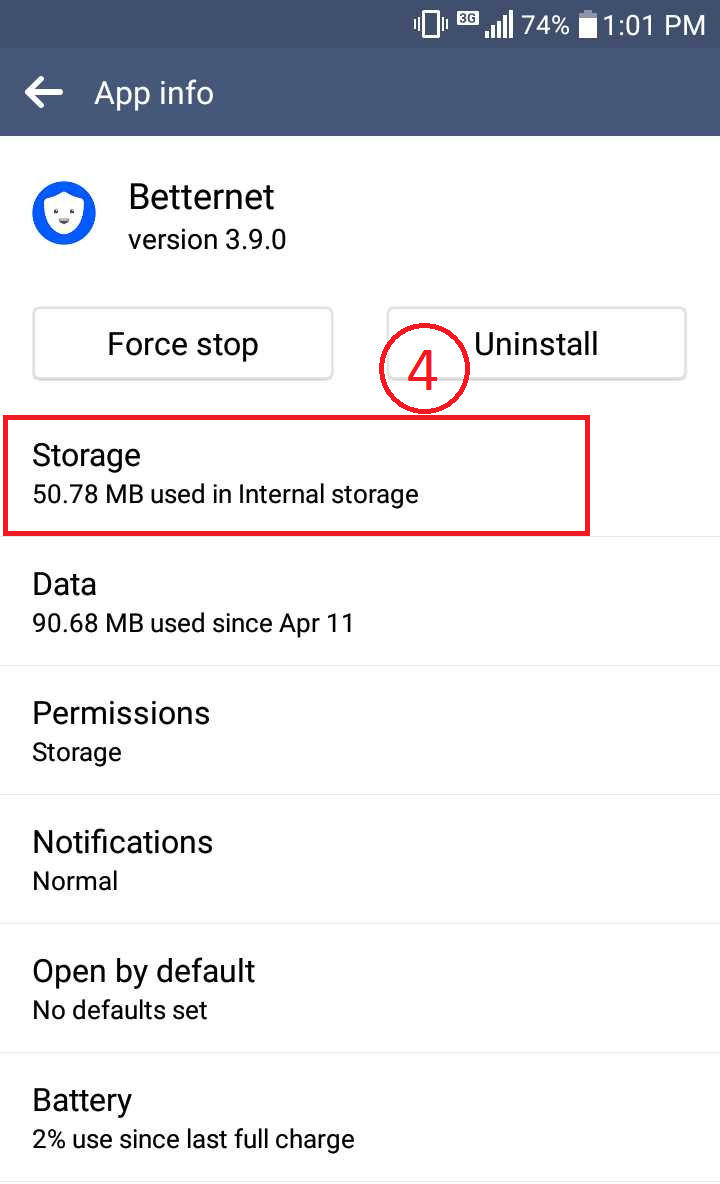This screenshot has height=1184, width=720.
Task: Tap the red circled number 4 marker
Action: point(424,368)
